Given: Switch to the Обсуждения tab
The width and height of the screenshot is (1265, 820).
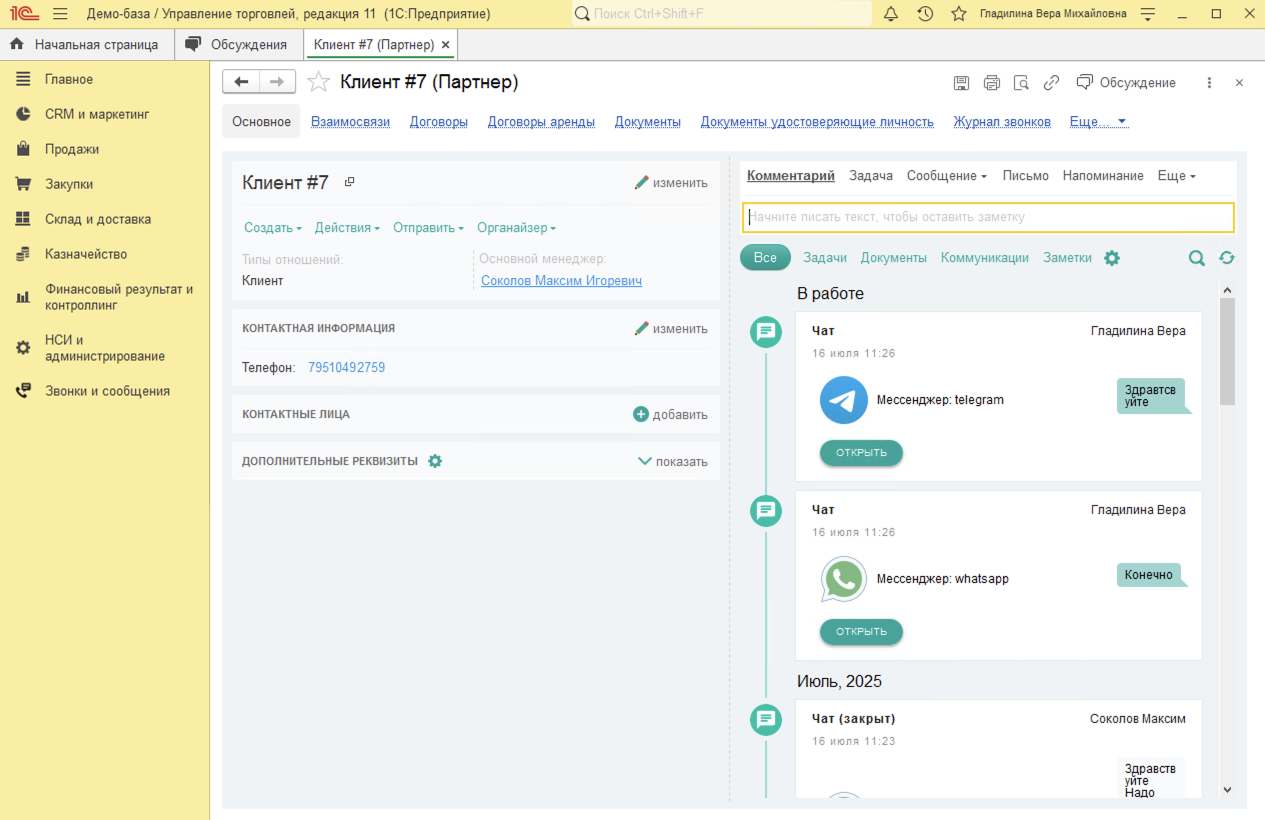Looking at the screenshot, I should [238, 45].
